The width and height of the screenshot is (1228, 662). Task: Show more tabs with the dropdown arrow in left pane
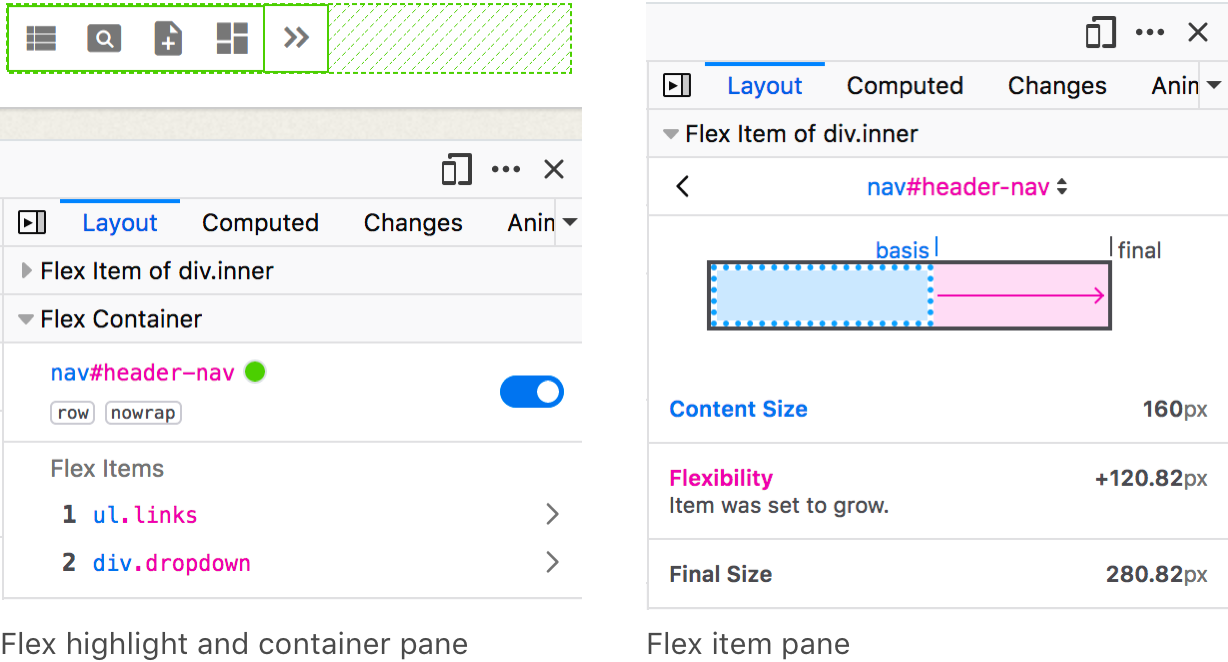point(570,222)
